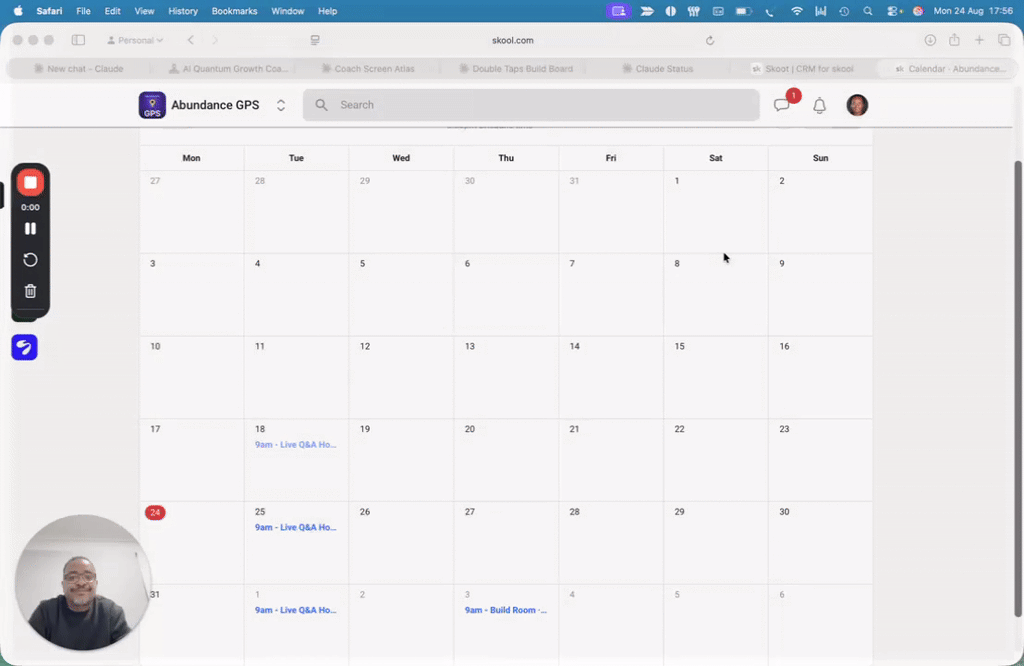The height and width of the screenshot is (666, 1024).
Task: Click the skool.com address bar
Action: 513,40
